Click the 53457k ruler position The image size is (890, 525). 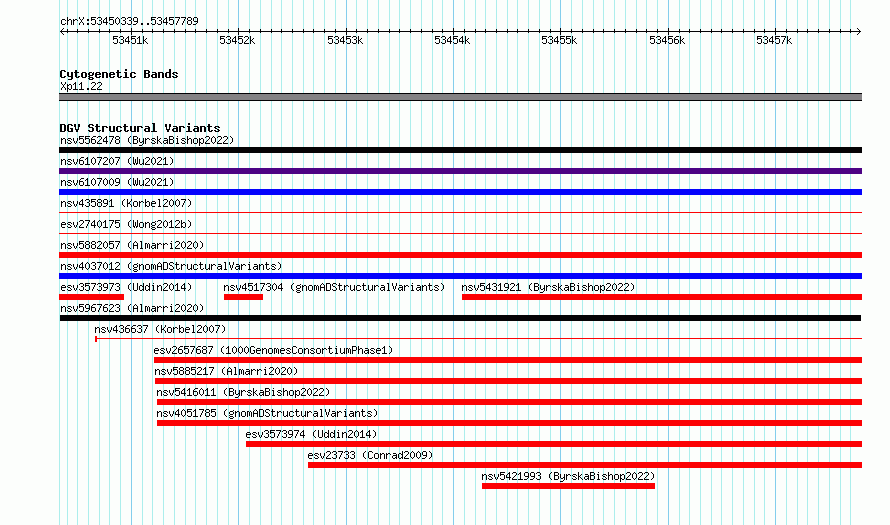[774, 40]
